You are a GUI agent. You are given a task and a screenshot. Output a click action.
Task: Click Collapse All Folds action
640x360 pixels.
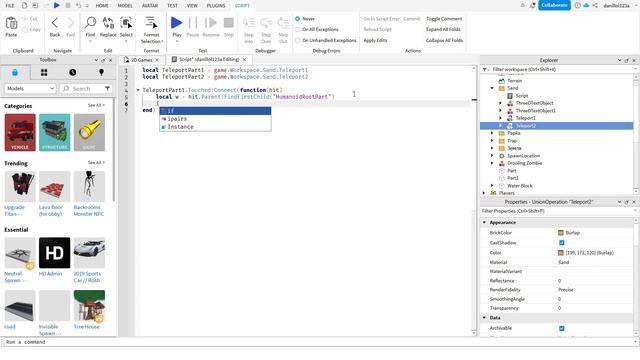444,40
